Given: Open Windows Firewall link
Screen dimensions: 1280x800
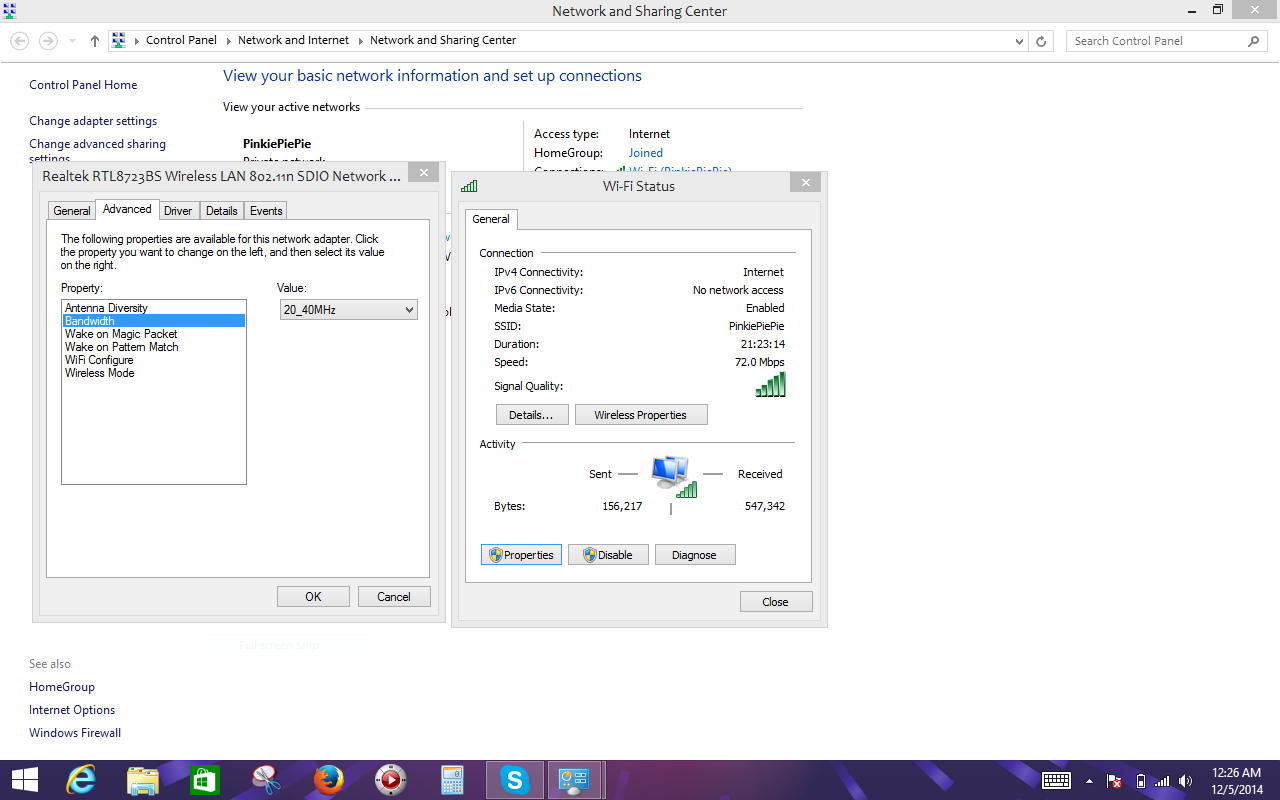Looking at the screenshot, I should tap(75, 733).
